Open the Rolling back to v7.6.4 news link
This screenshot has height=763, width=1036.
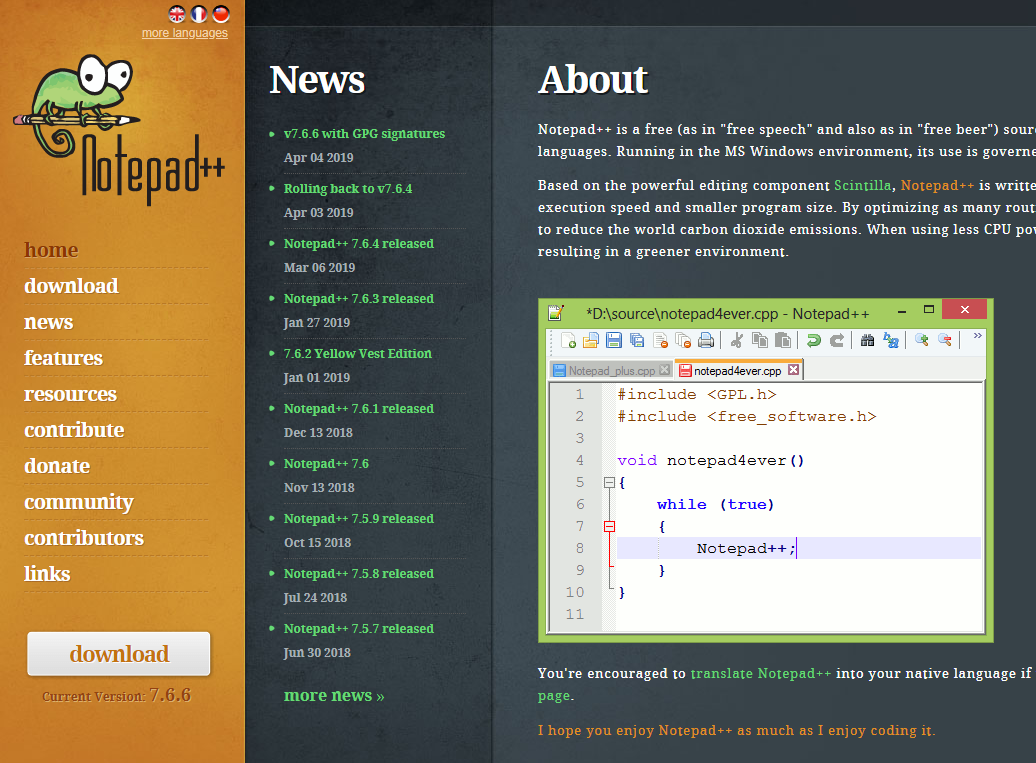pyautogui.click(x=348, y=188)
